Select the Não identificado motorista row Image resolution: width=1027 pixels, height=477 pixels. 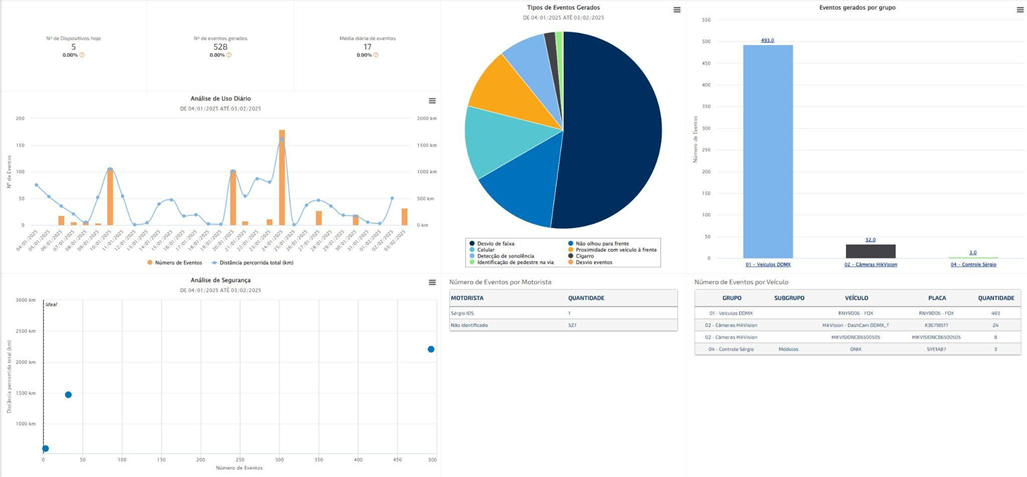pos(563,325)
